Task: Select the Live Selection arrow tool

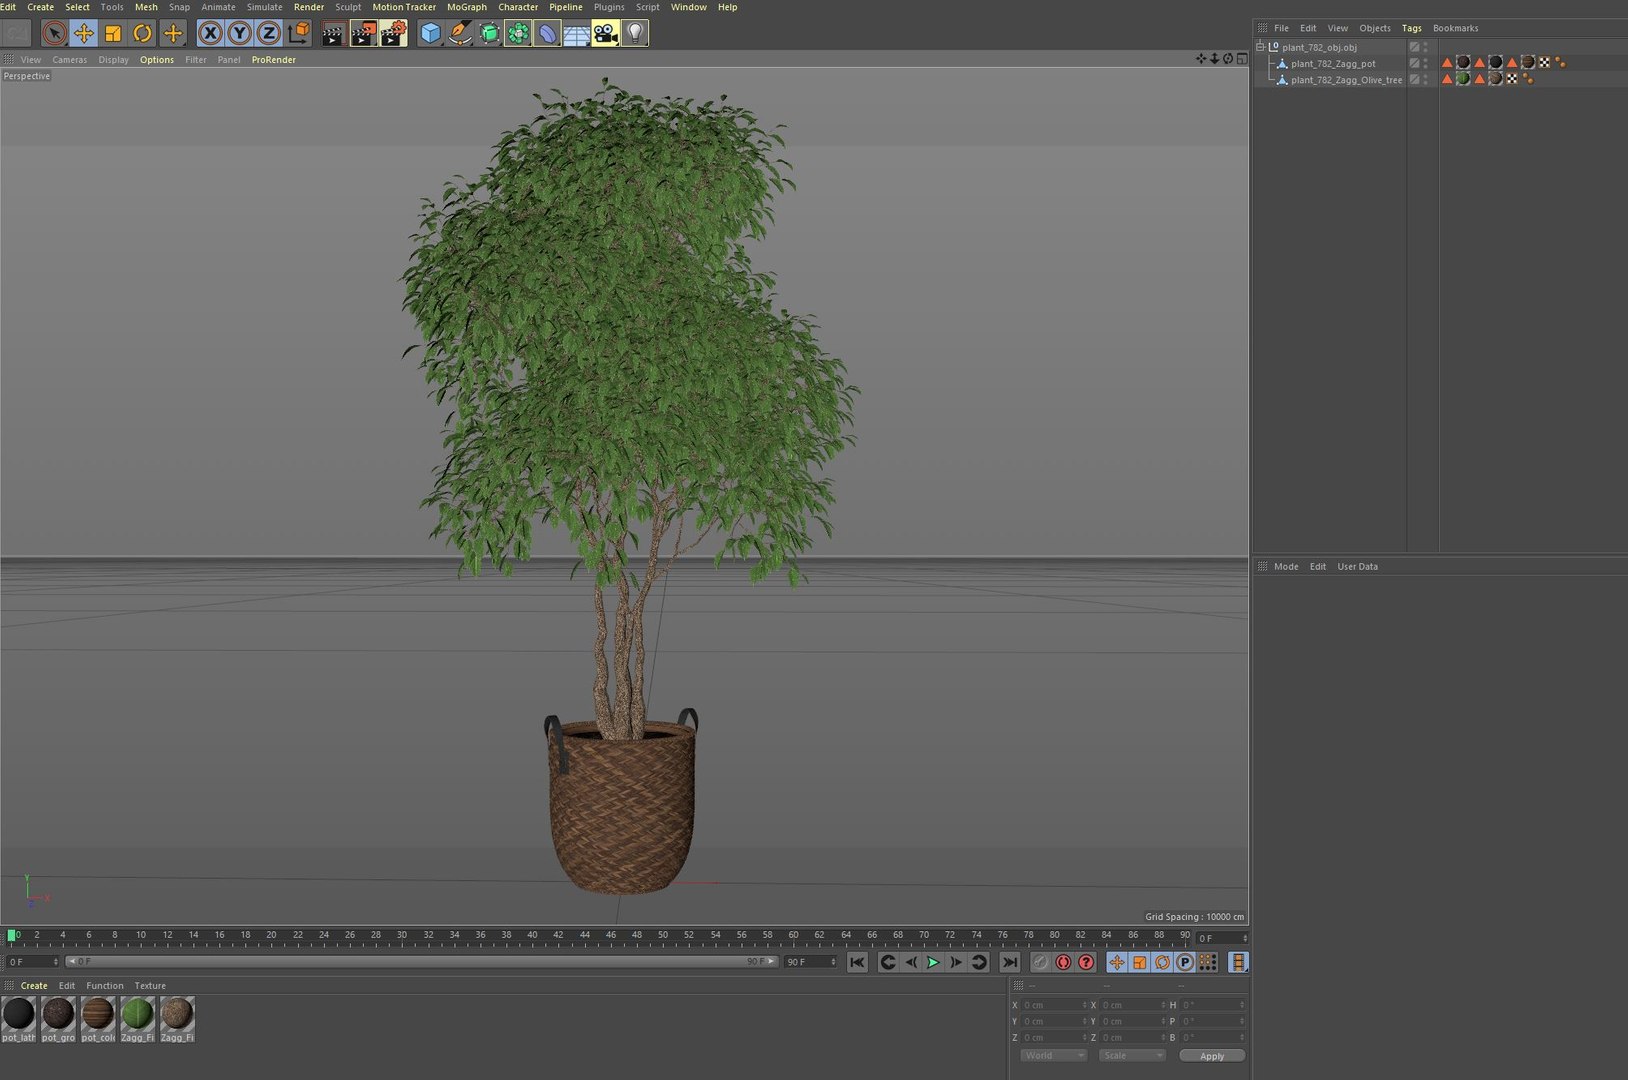Action: click(55, 34)
